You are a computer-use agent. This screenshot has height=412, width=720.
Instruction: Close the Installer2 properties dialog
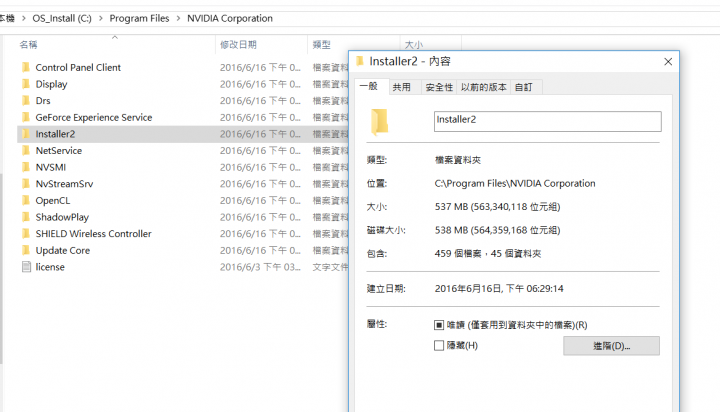coord(668,62)
